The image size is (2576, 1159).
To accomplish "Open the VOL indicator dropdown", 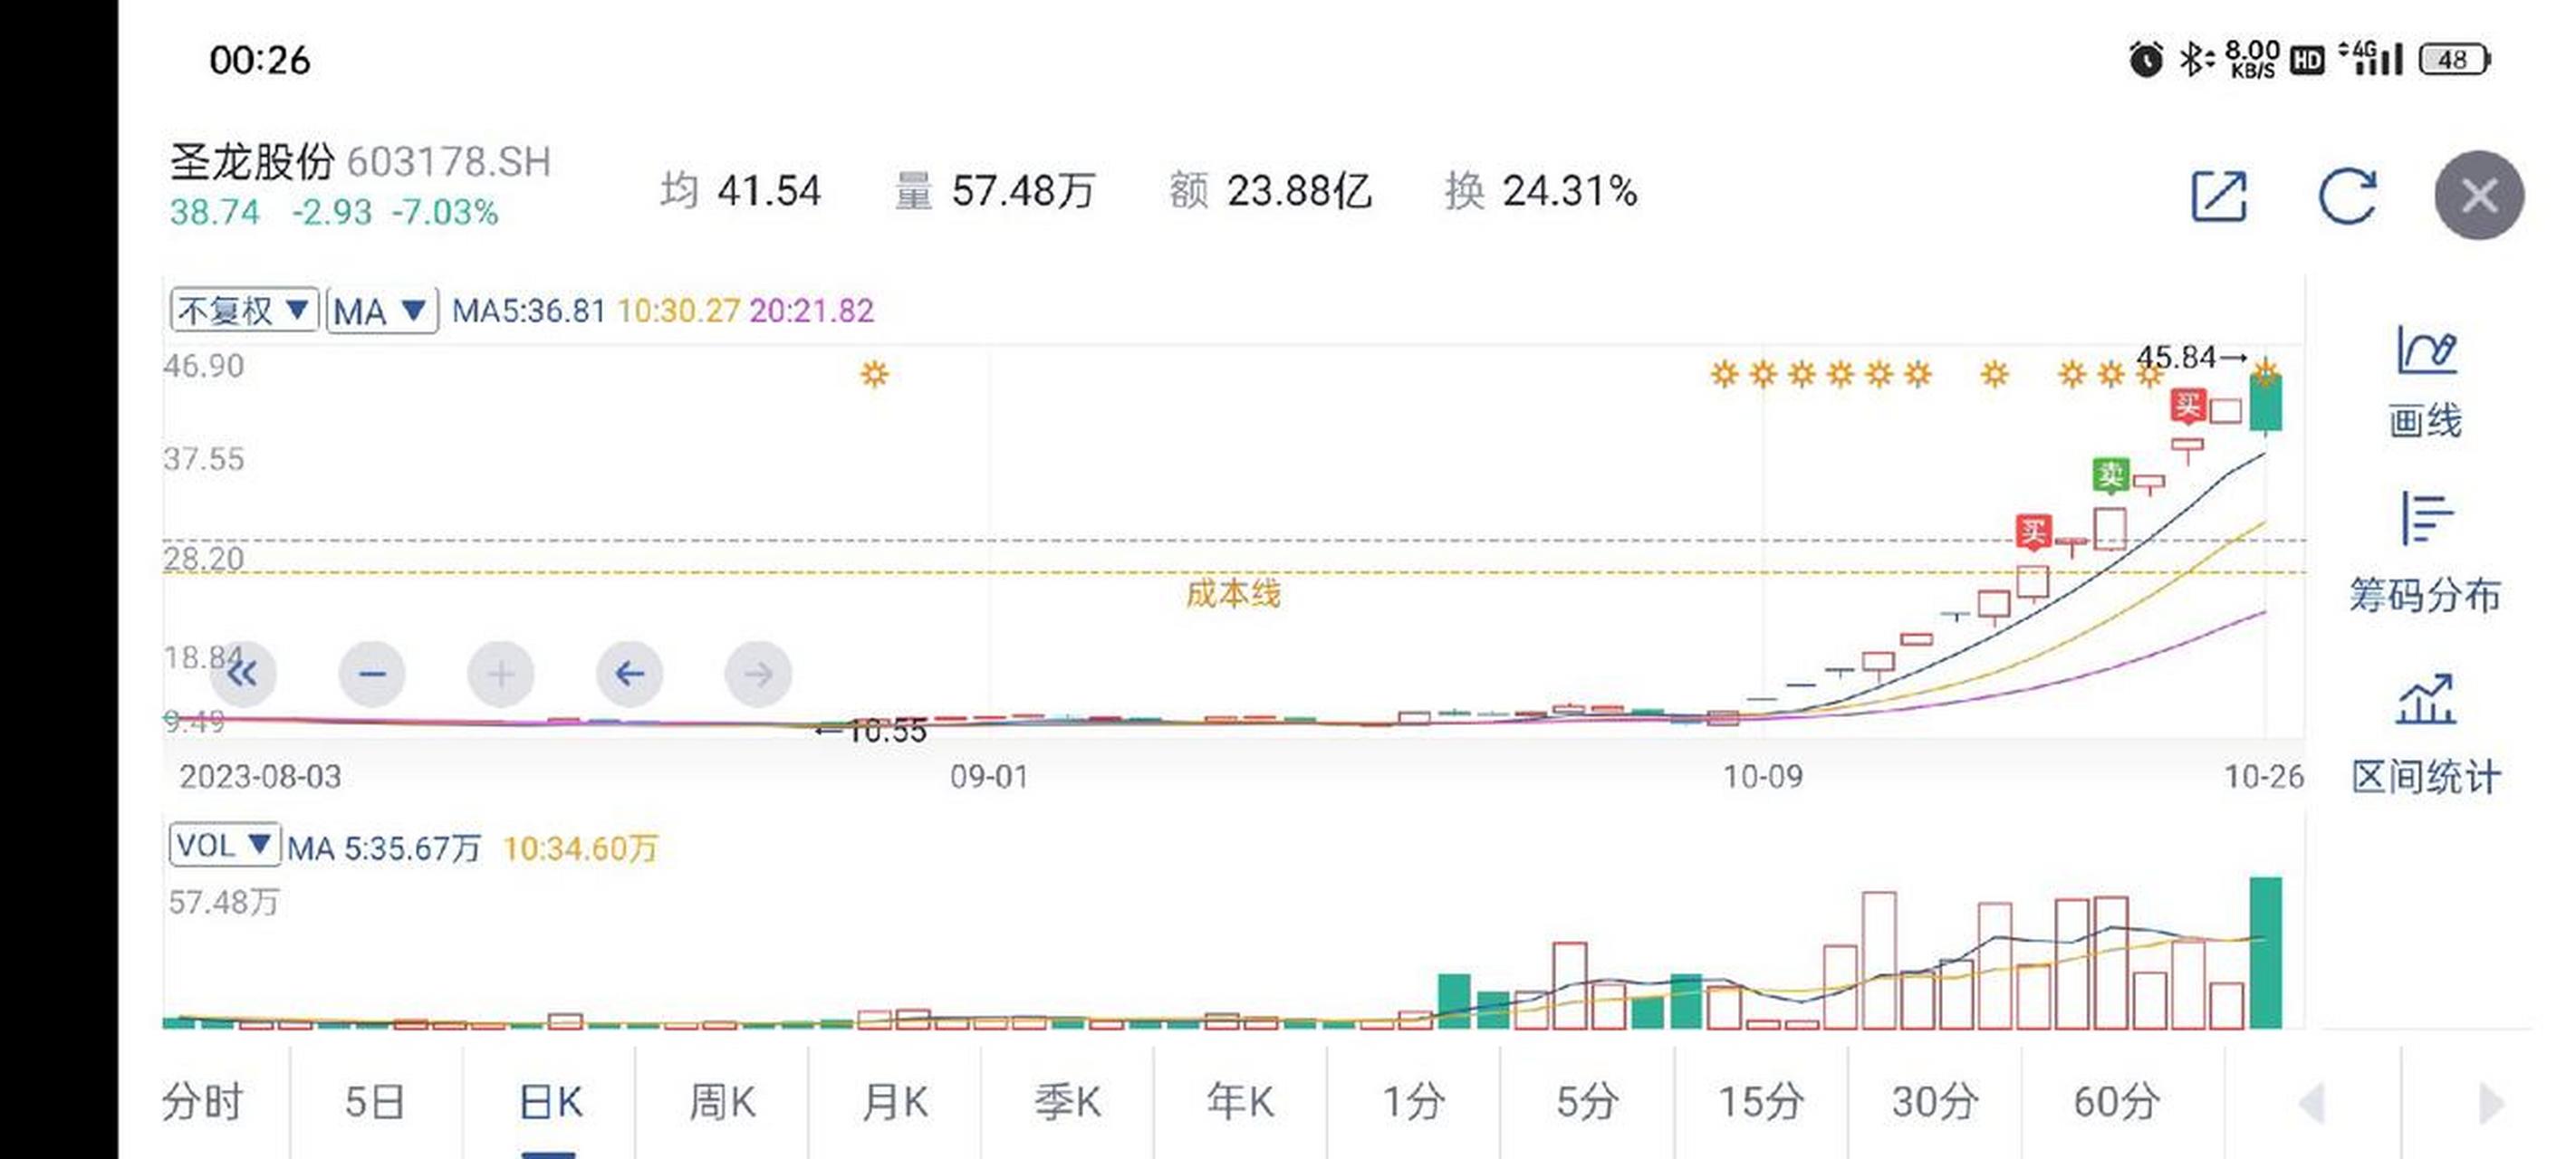I will click(225, 845).
